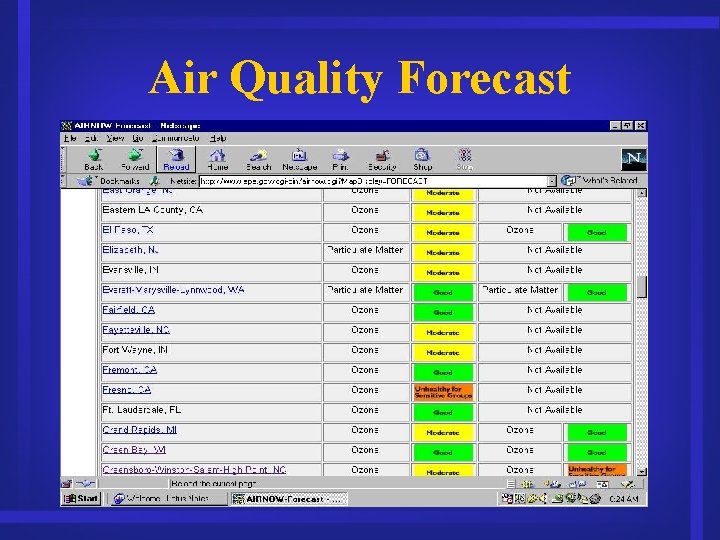The image size is (720, 540).
Task: Click the Fort Wayne, IN row text
Action: coord(135,350)
